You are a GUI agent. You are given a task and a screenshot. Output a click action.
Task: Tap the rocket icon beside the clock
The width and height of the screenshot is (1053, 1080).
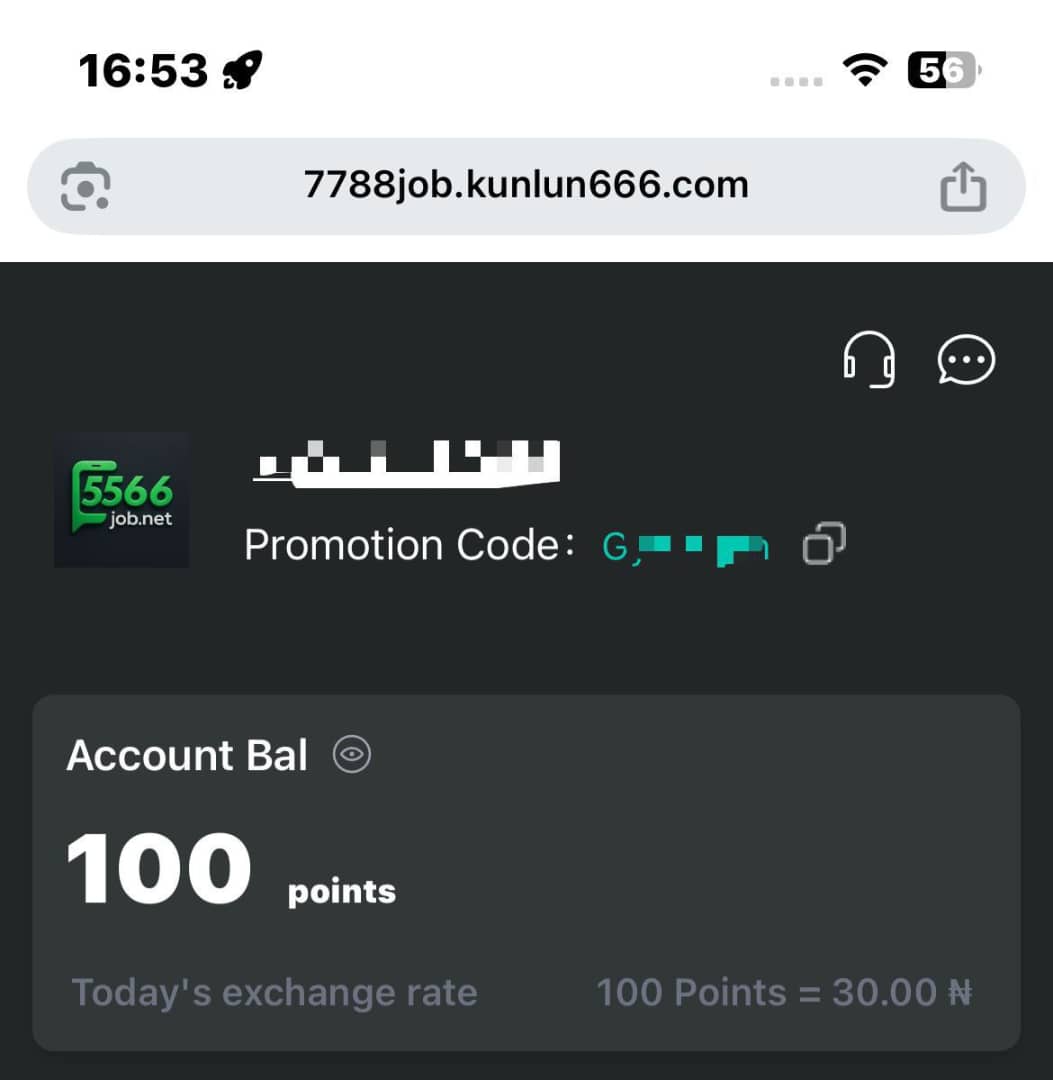pos(242,70)
